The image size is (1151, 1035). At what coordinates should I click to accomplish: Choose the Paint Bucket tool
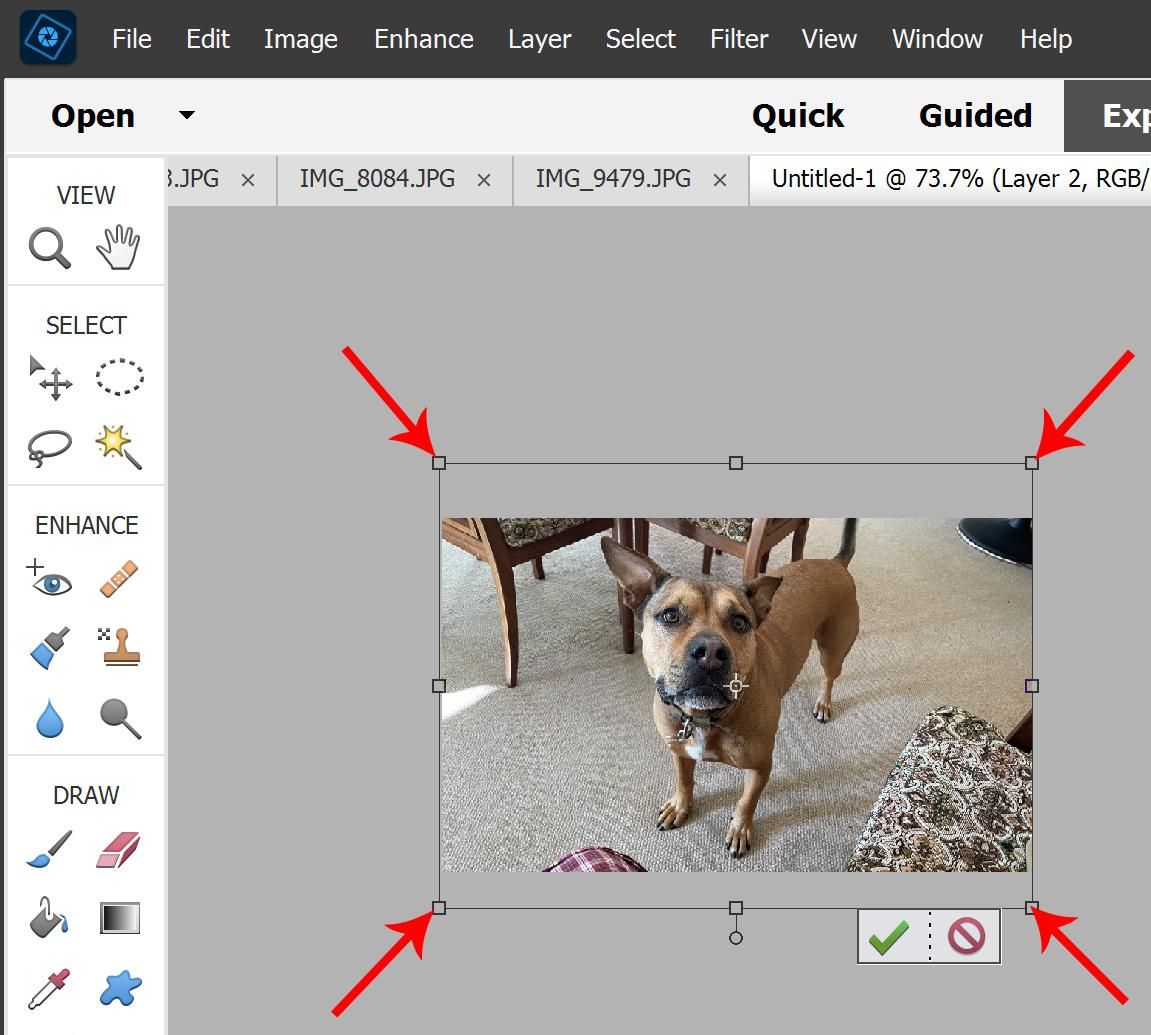click(x=48, y=917)
